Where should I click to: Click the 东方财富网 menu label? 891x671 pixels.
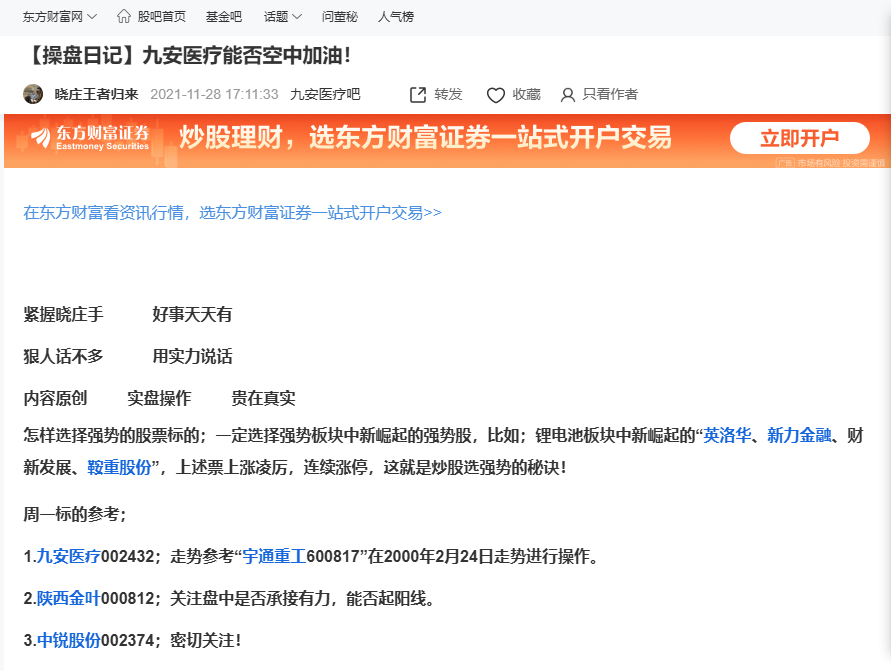(x=52, y=17)
